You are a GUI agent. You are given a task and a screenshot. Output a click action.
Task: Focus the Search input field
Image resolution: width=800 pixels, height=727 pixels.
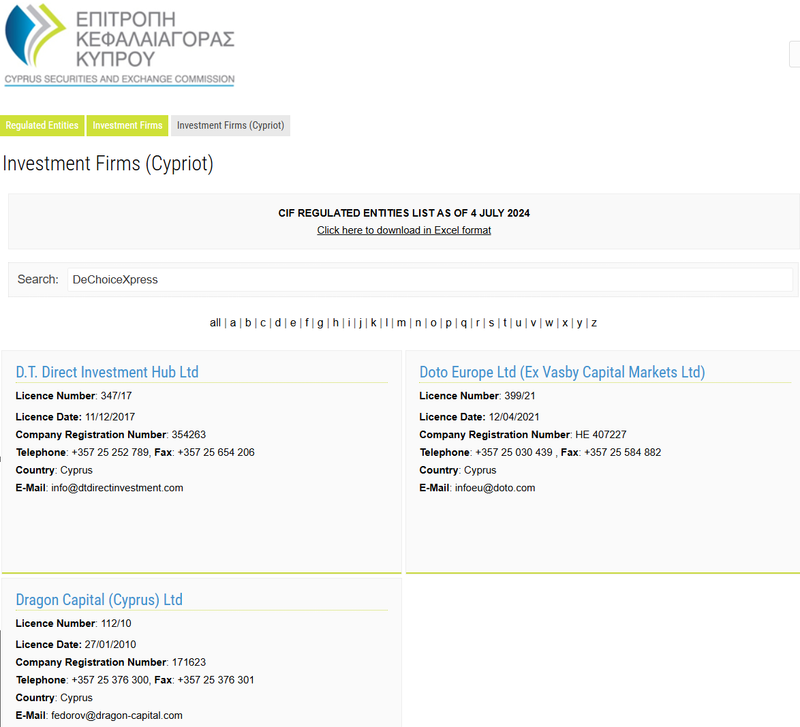(430, 280)
